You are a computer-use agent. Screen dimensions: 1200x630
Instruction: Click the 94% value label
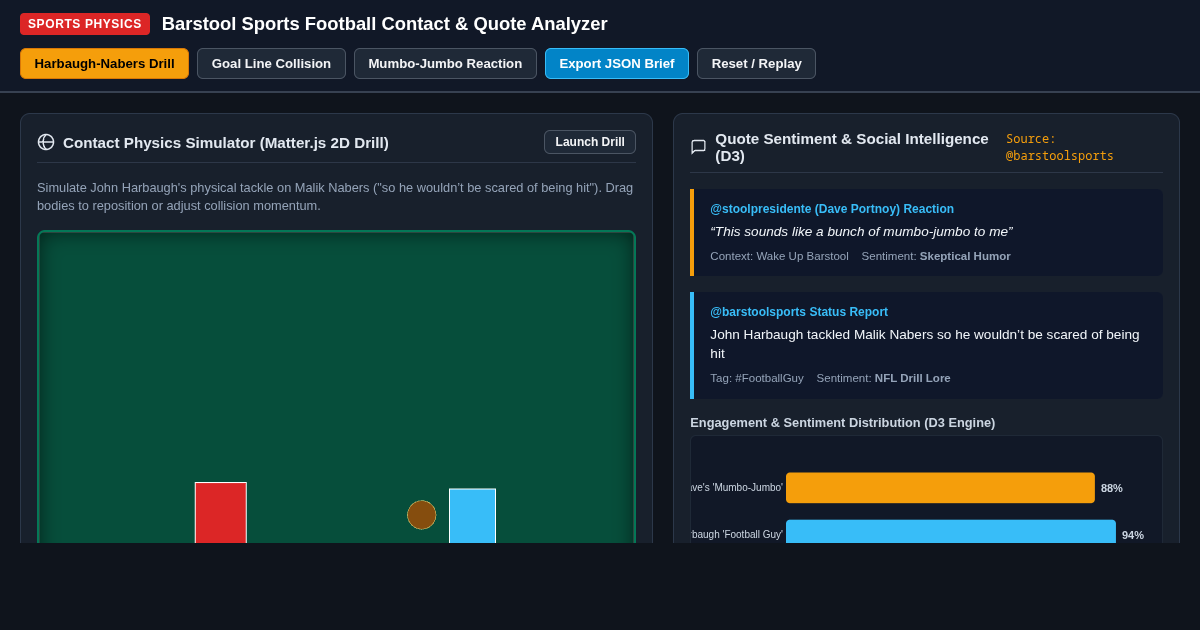(1133, 535)
